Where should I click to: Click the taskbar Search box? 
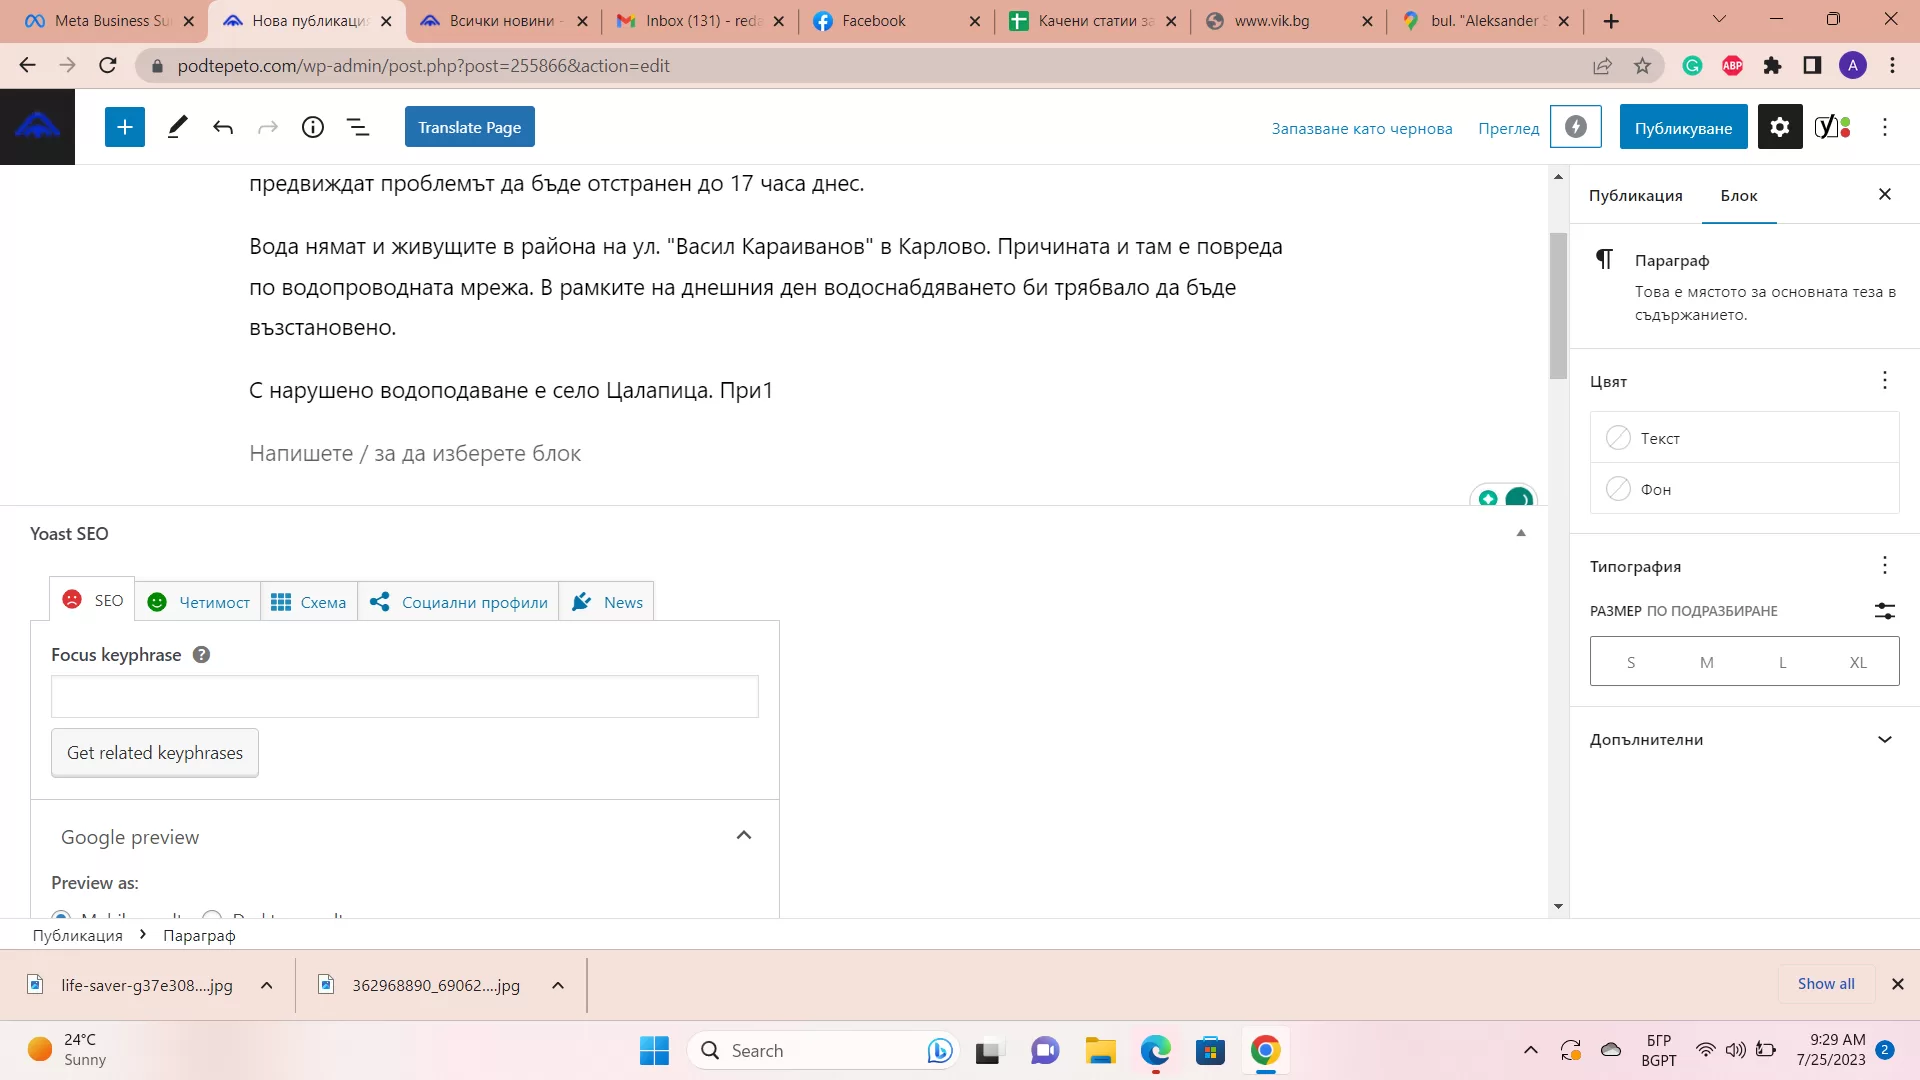[x=822, y=1050]
